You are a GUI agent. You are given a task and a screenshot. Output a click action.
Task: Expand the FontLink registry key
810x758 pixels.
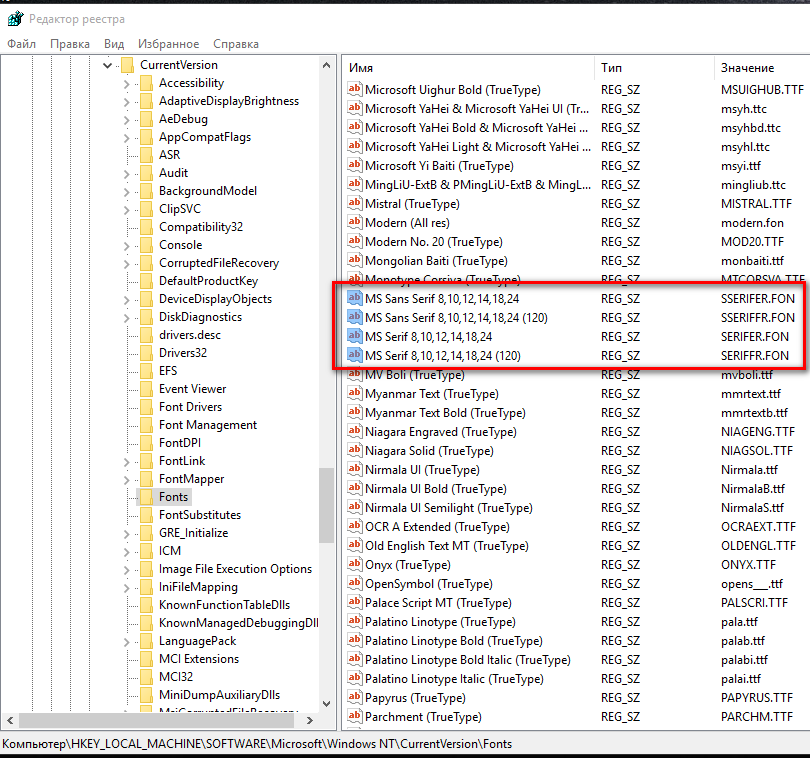click(126, 461)
